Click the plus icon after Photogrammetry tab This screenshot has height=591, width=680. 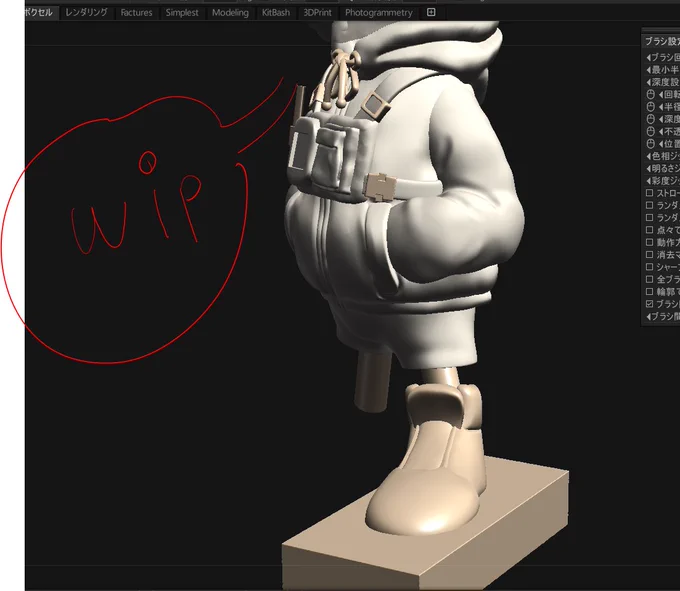pos(431,12)
